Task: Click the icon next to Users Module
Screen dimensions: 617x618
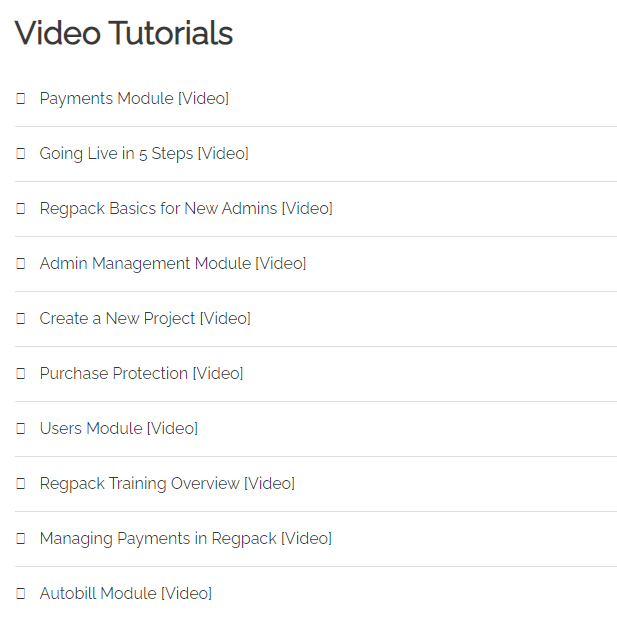Action: coord(20,428)
